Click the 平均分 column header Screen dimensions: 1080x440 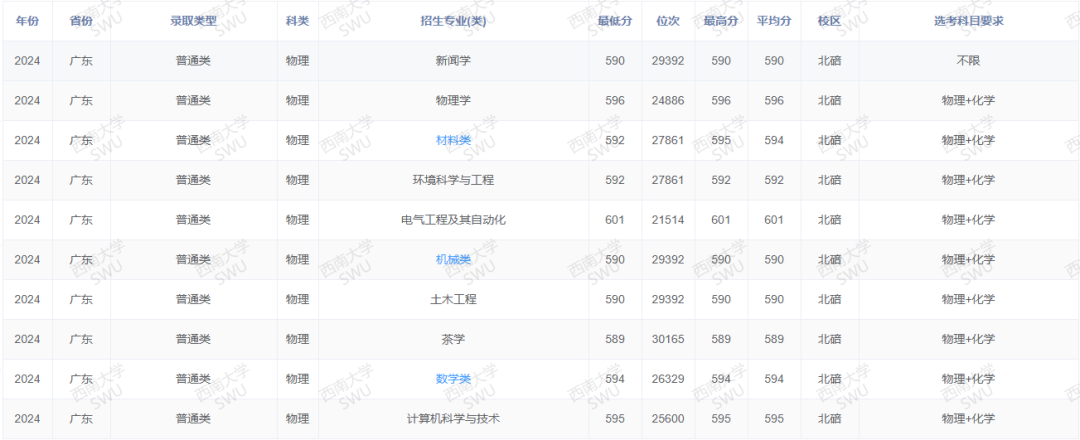click(774, 21)
